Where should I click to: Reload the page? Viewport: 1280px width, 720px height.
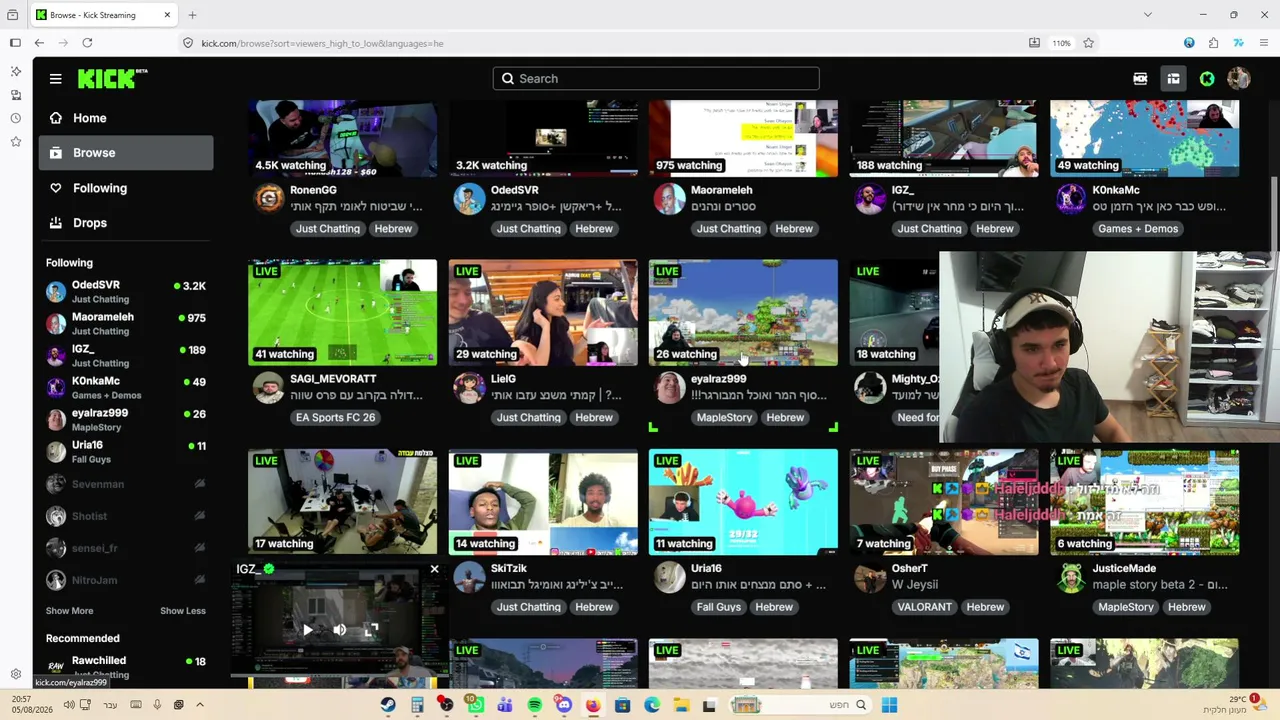coord(87,43)
